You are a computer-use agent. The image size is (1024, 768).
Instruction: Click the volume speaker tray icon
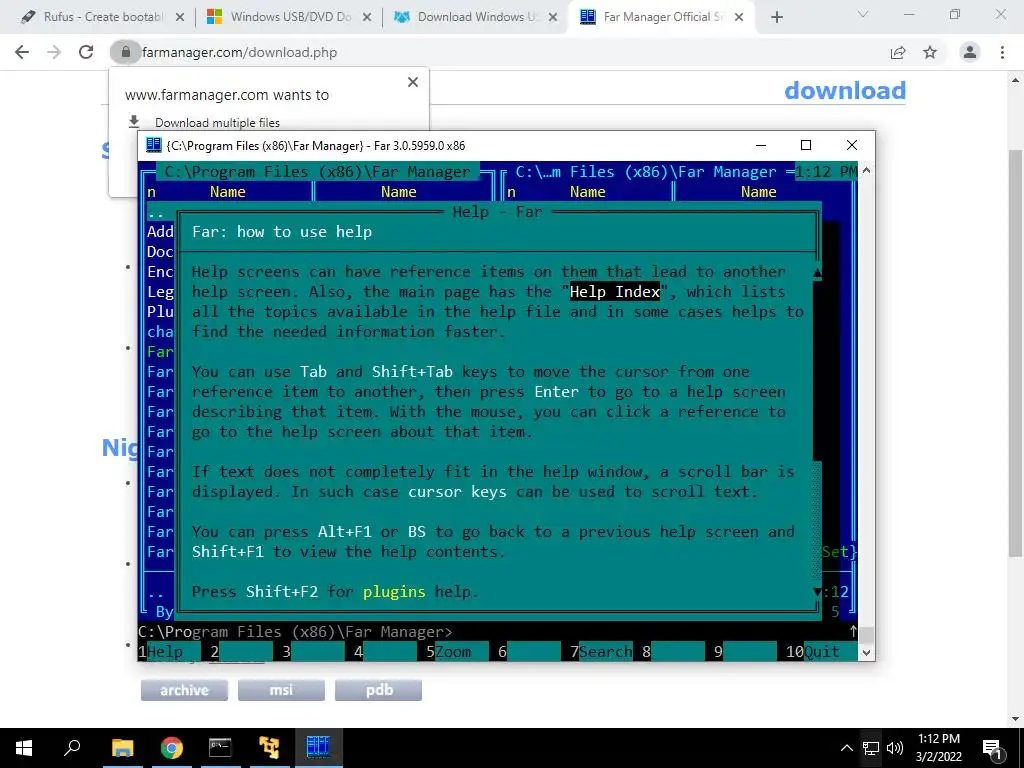[895, 748]
